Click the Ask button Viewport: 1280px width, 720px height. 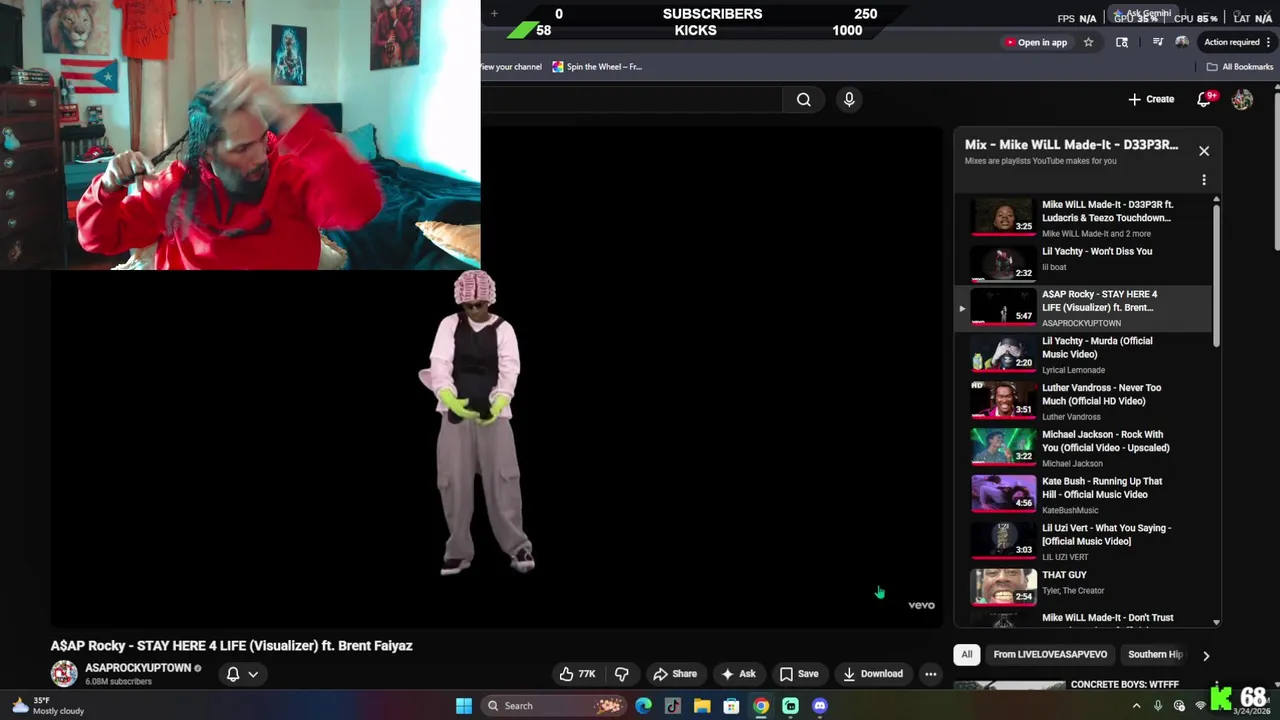click(738, 674)
